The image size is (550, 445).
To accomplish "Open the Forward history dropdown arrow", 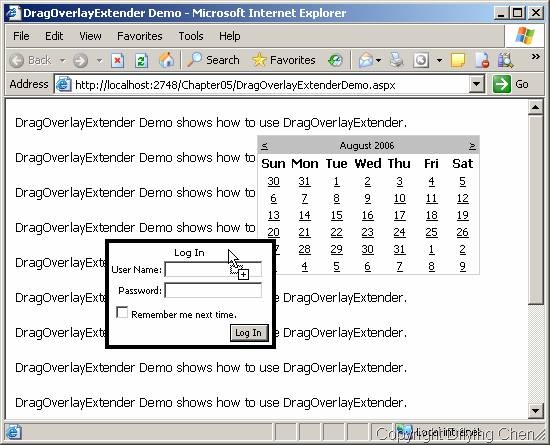I will (x=99, y=61).
